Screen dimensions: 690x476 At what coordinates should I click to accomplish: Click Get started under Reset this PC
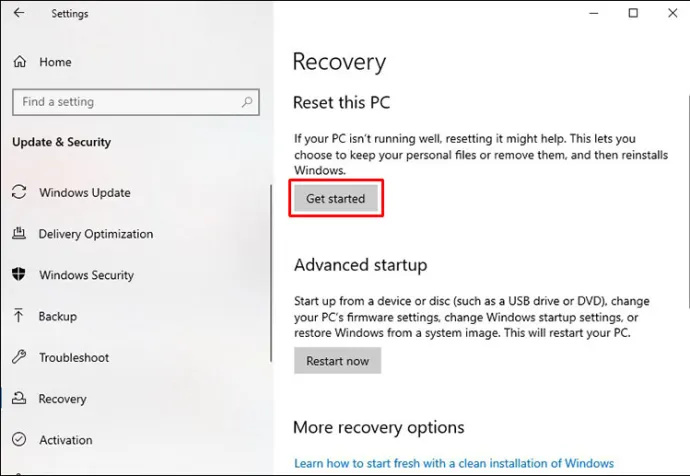336,198
